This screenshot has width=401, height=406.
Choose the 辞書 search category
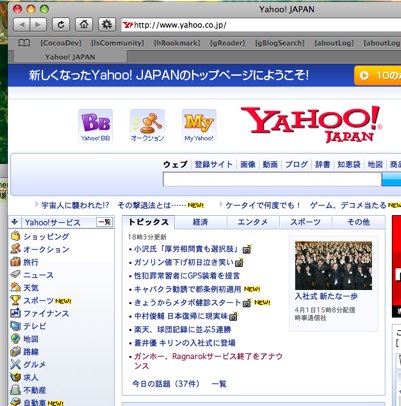[322, 164]
